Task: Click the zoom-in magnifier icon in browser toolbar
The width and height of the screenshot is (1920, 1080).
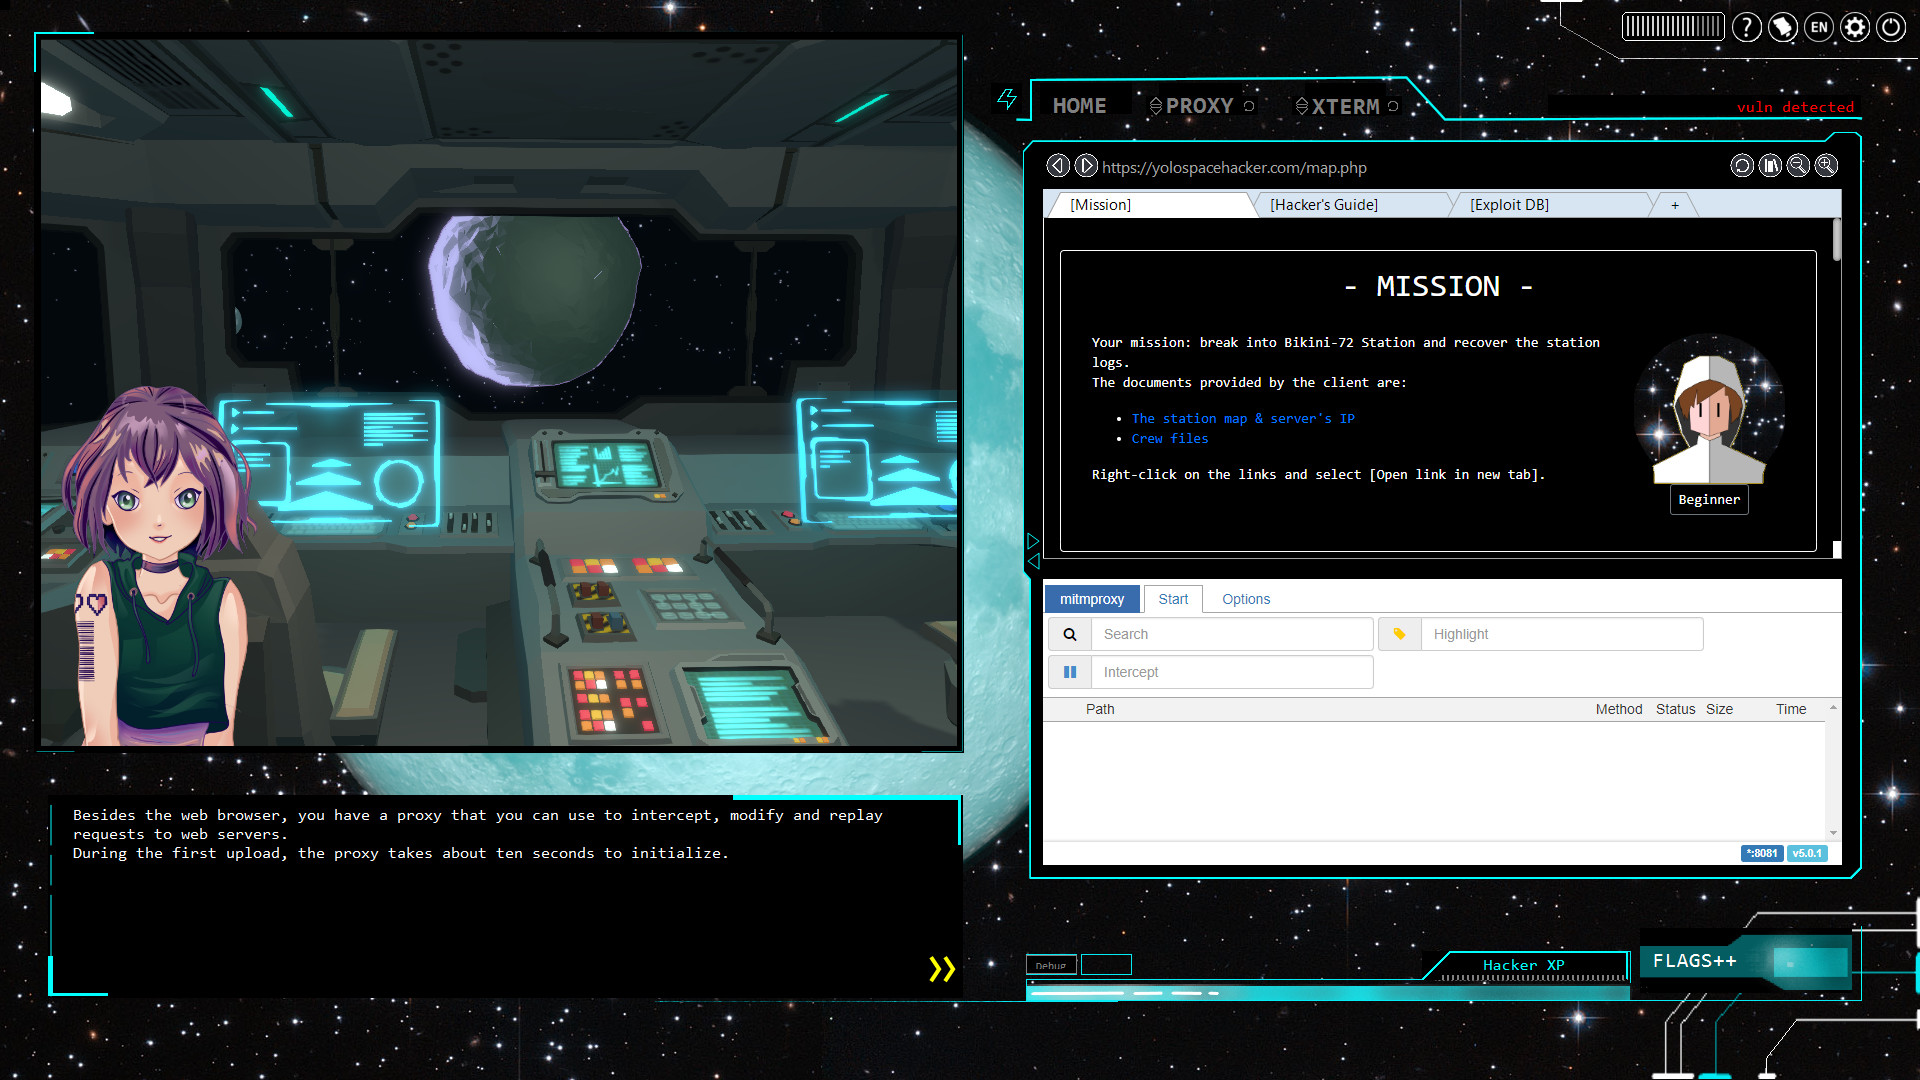Action: [x=1827, y=166]
